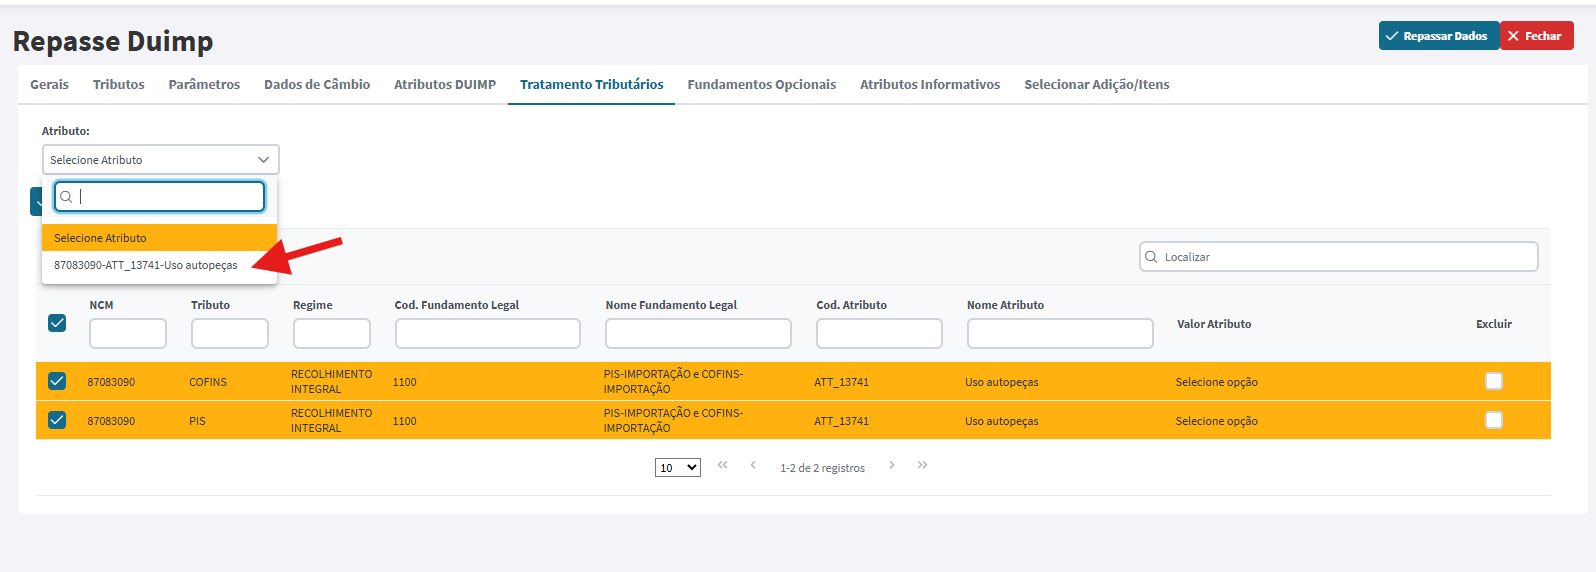The image size is (1596, 572).
Task: Click the red Fechar button
Action: 1536,36
